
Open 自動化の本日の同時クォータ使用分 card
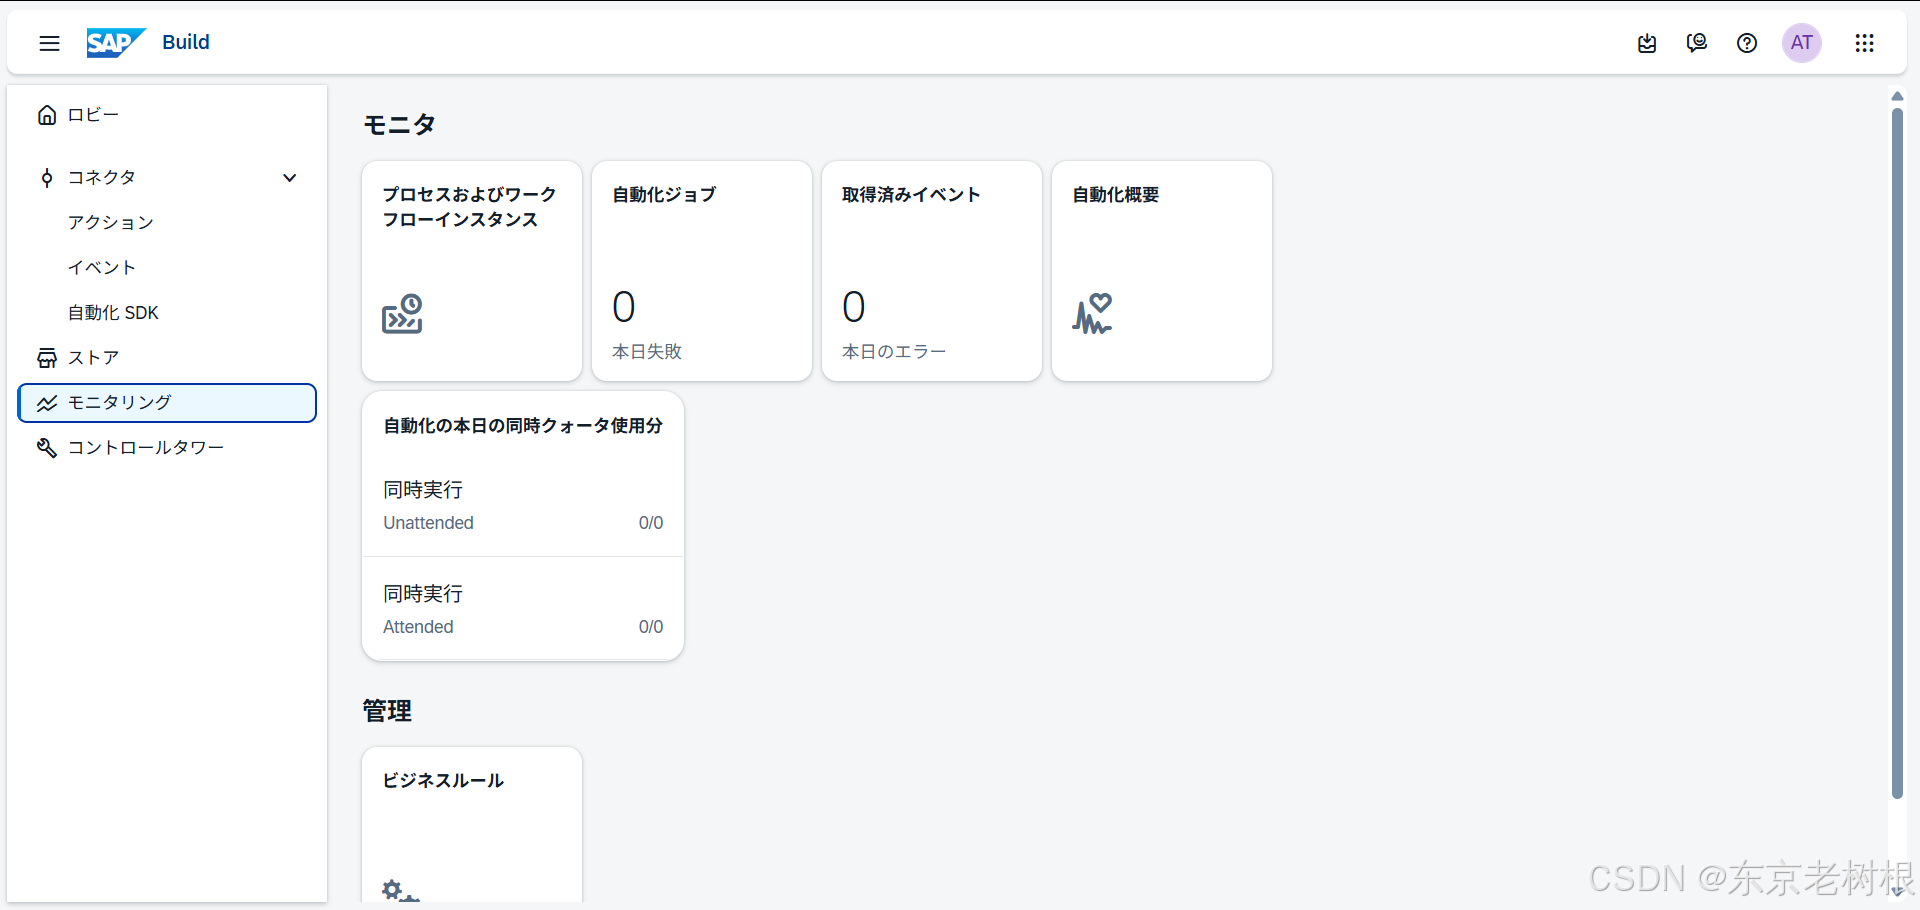tap(523, 526)
